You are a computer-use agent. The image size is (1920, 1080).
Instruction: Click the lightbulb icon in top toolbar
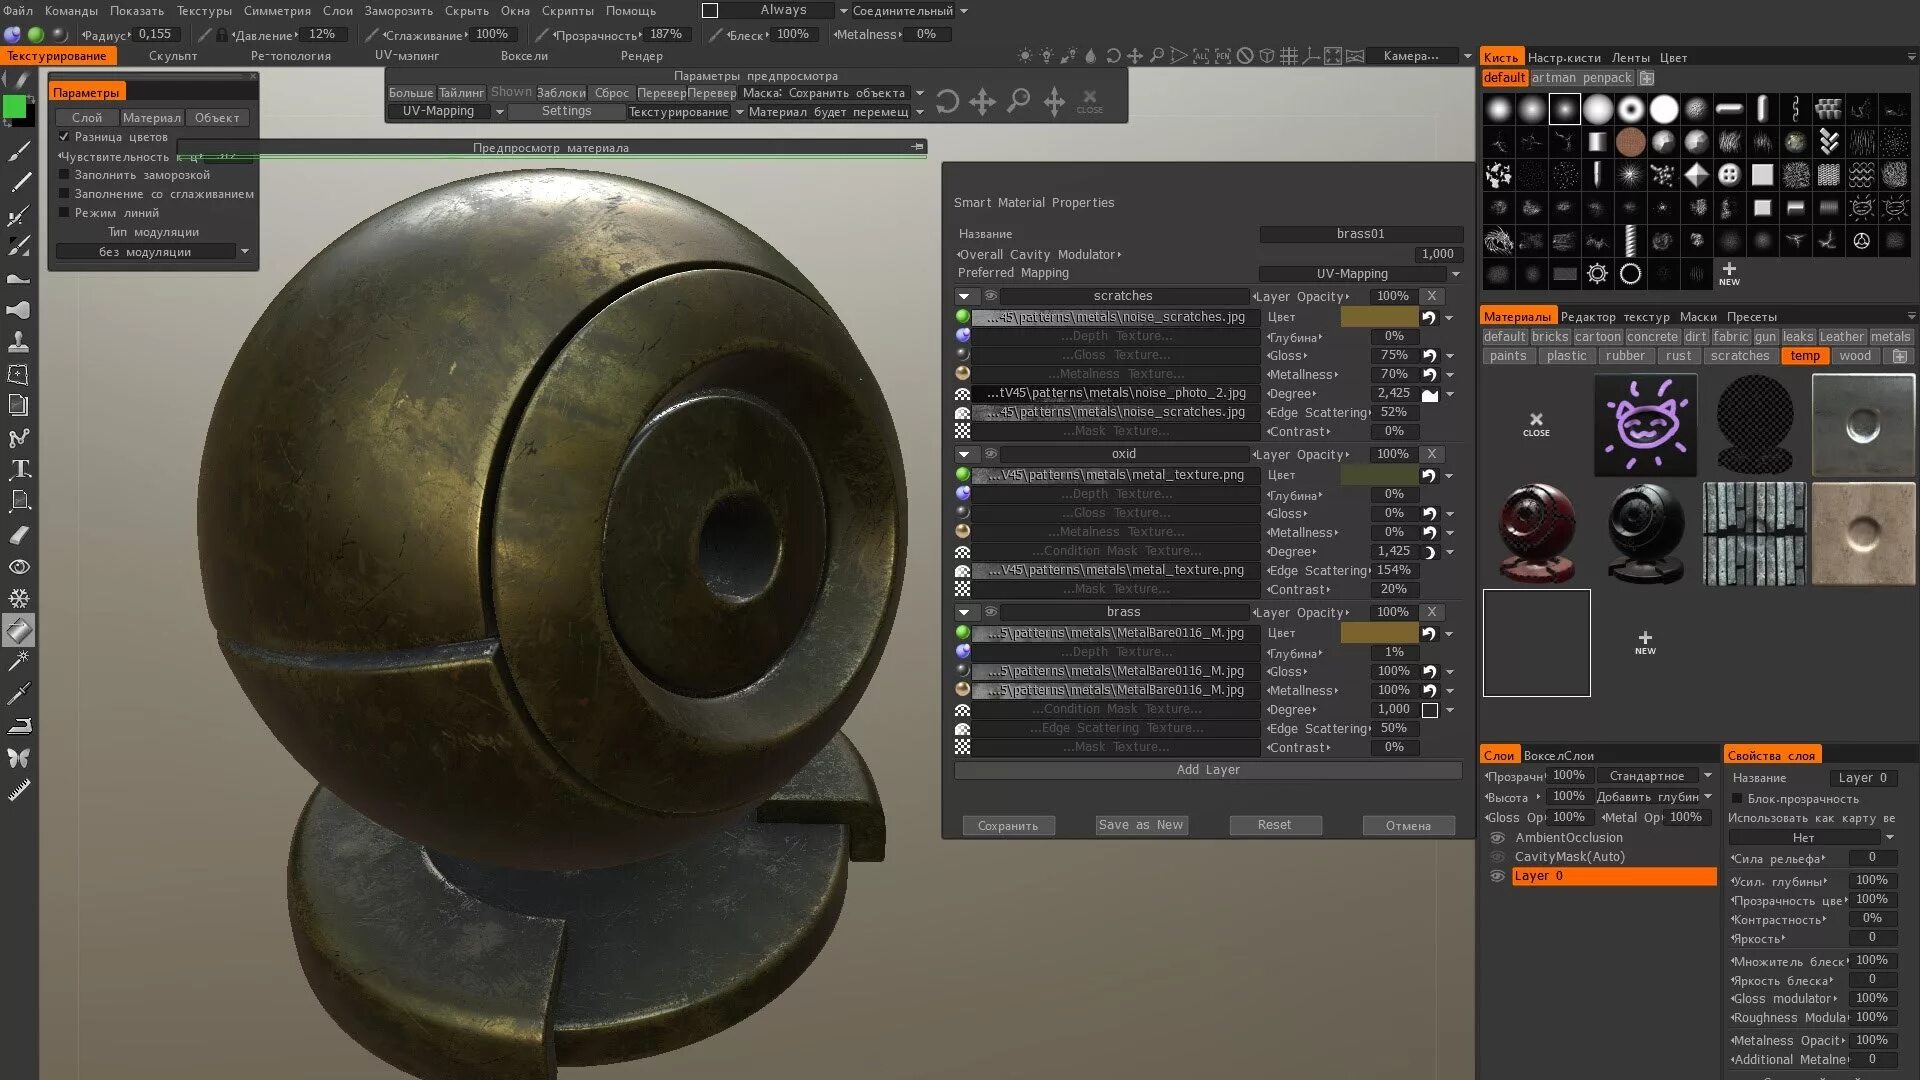[1046, 56]
